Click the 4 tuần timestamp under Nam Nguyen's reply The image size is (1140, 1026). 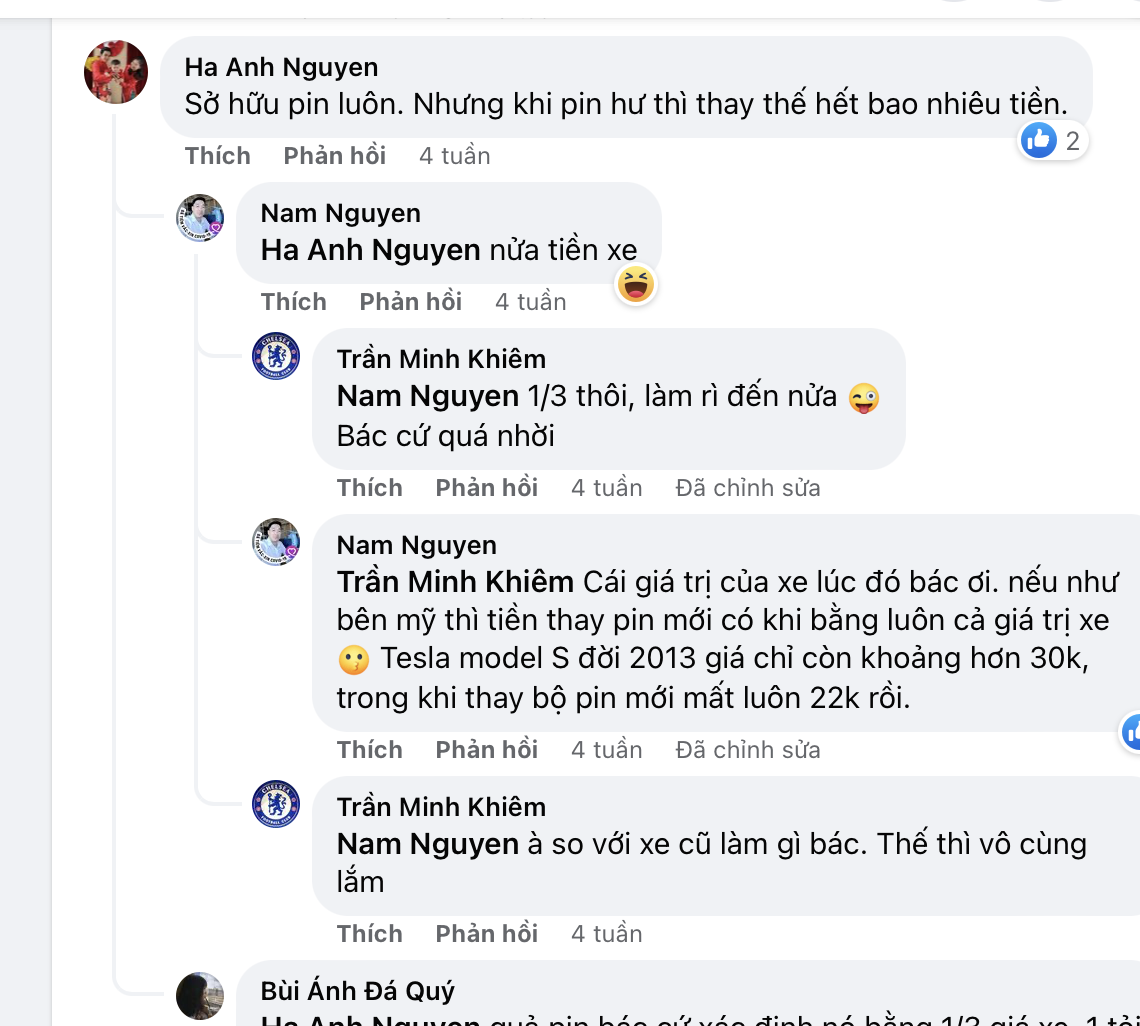pyautogui.click(x=530, y=301)
